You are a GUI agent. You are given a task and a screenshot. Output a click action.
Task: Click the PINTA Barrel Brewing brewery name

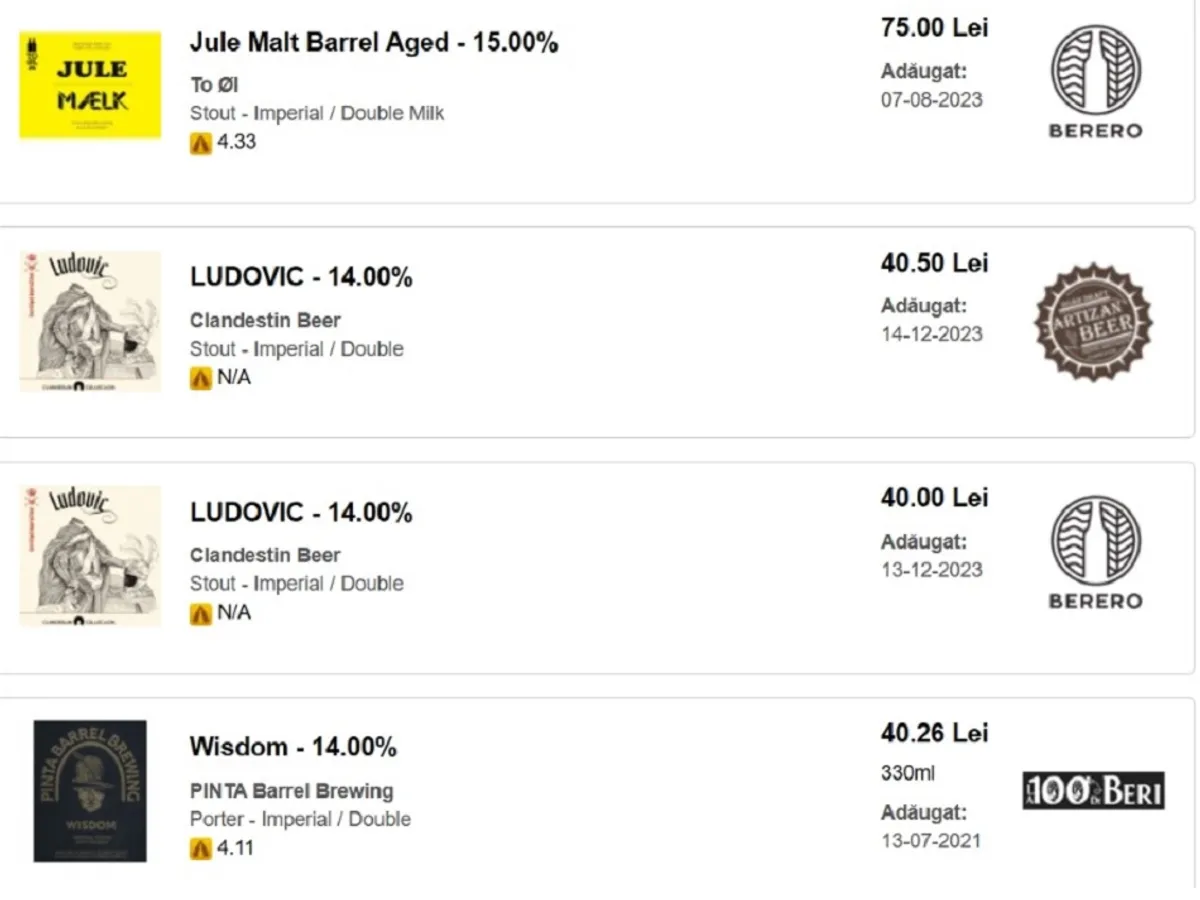coord(291,791)
